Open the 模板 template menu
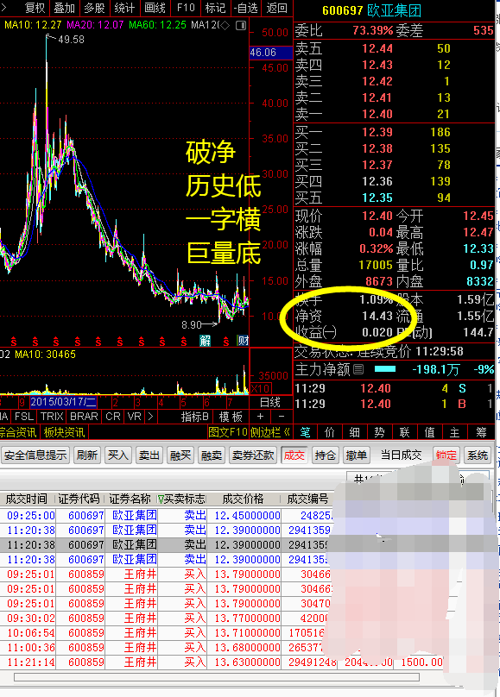500x697 pixels. click(231, 417)
